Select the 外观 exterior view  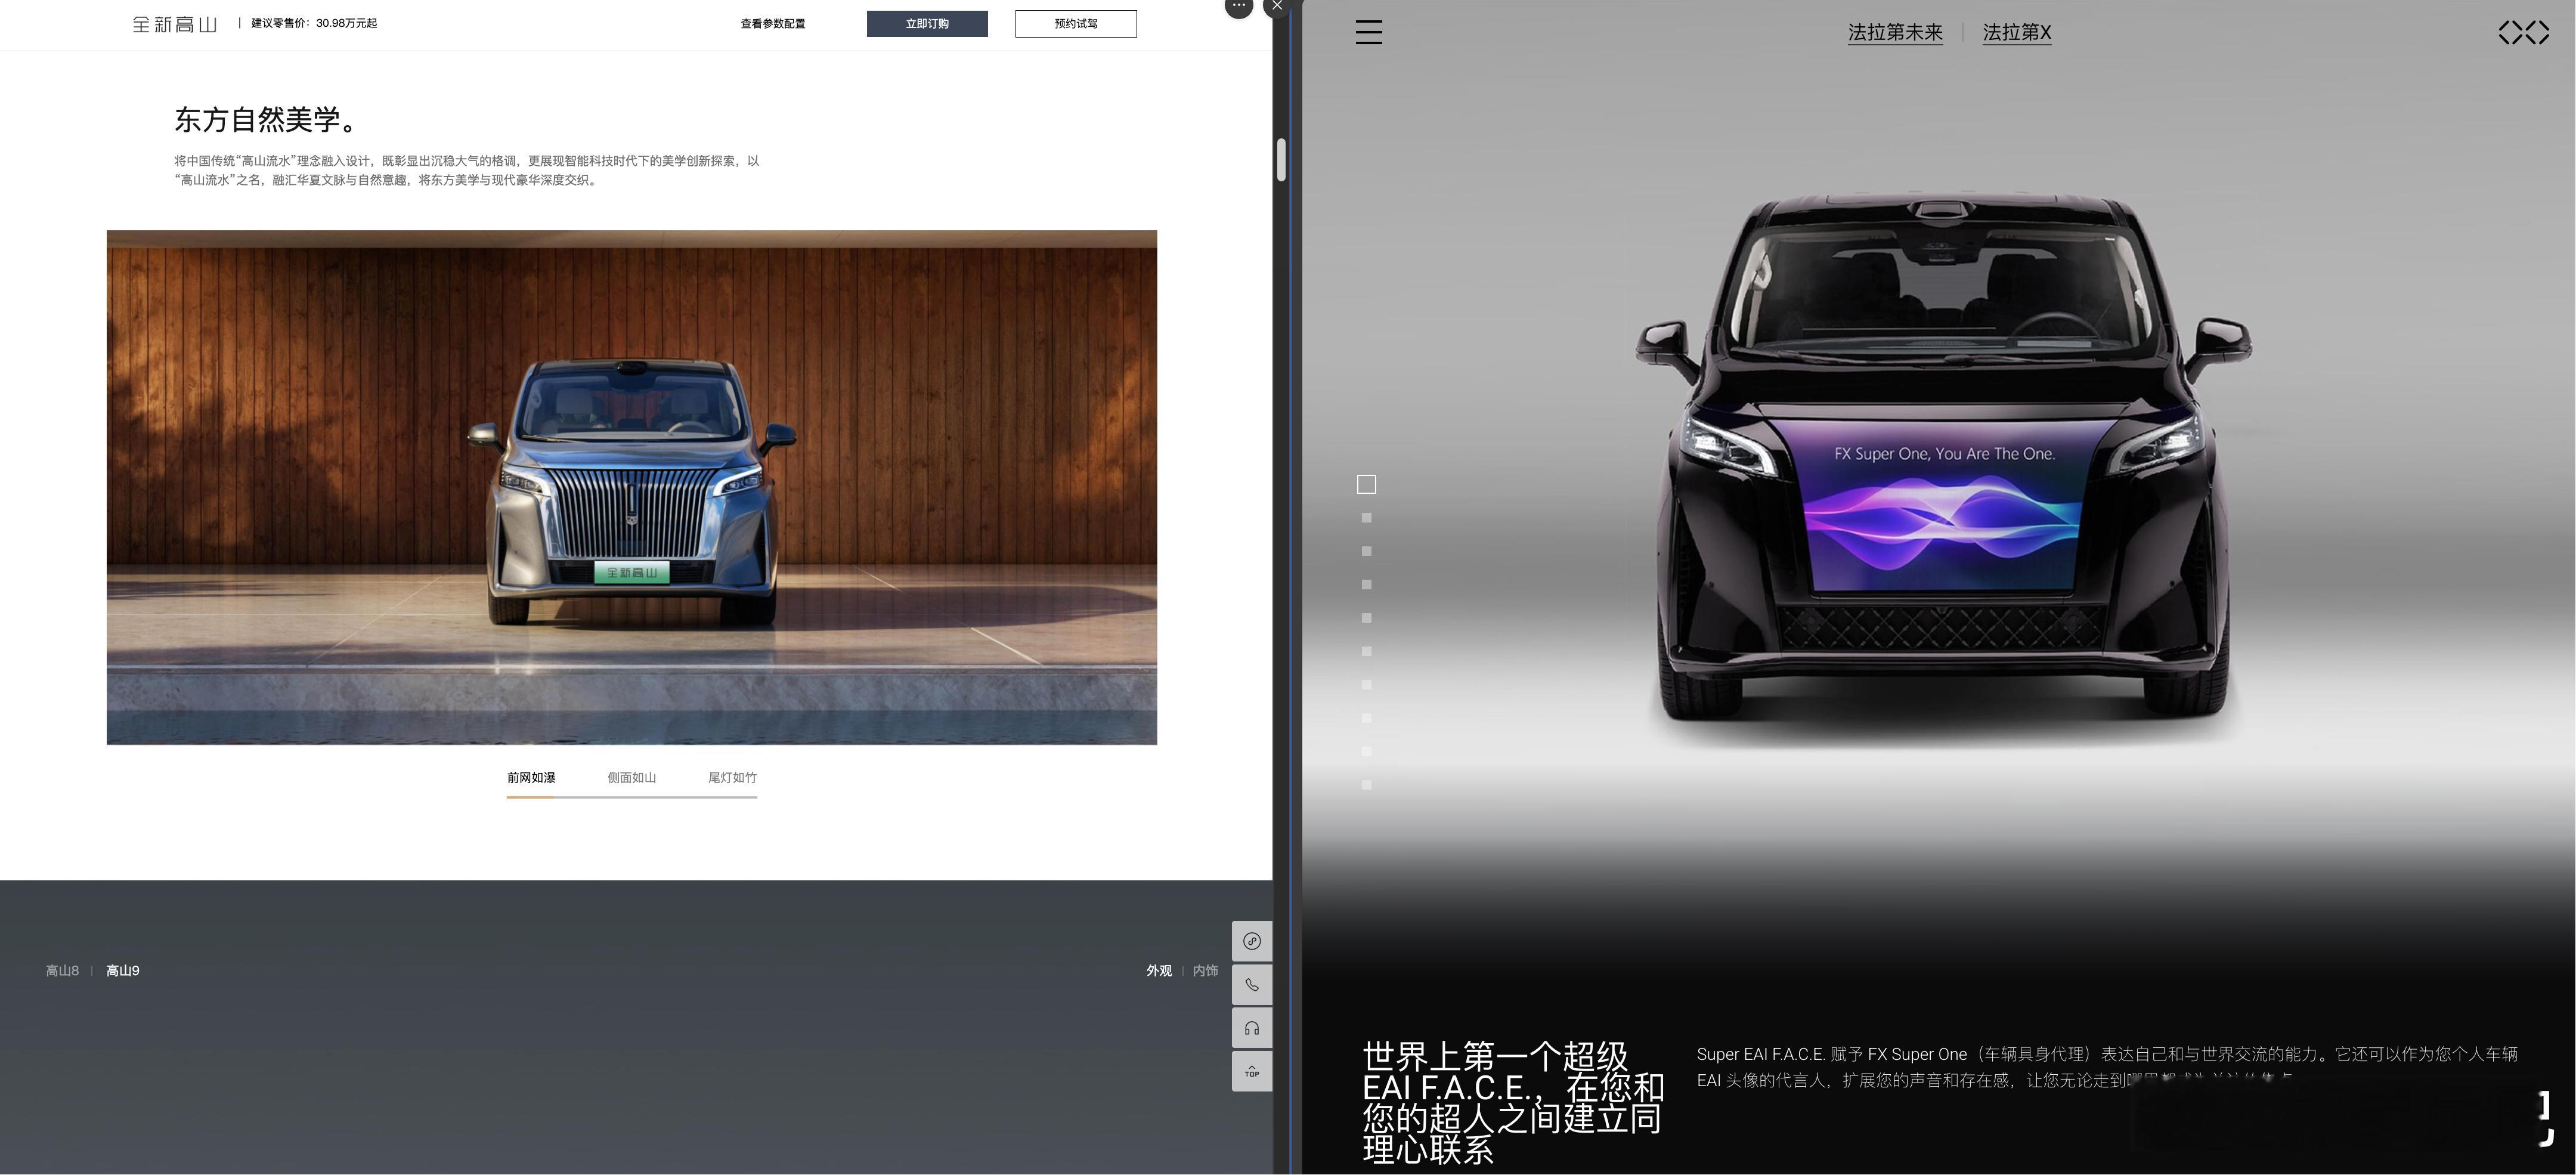point(1159,971)
